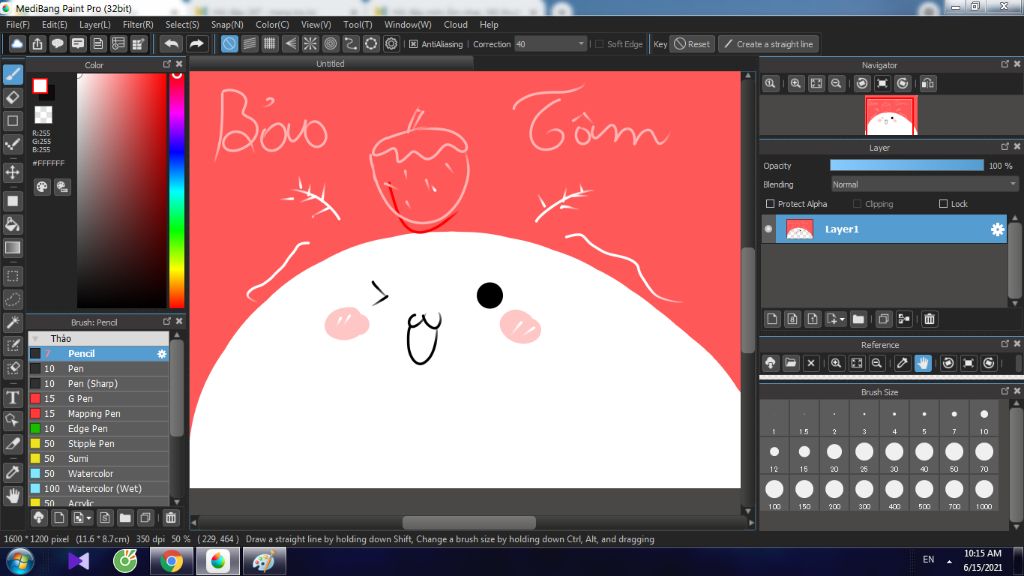This screenshot has width=1024, height=576.
Task: Select the Hand tool in left toolbar
Action: click(x=13, y=496)
